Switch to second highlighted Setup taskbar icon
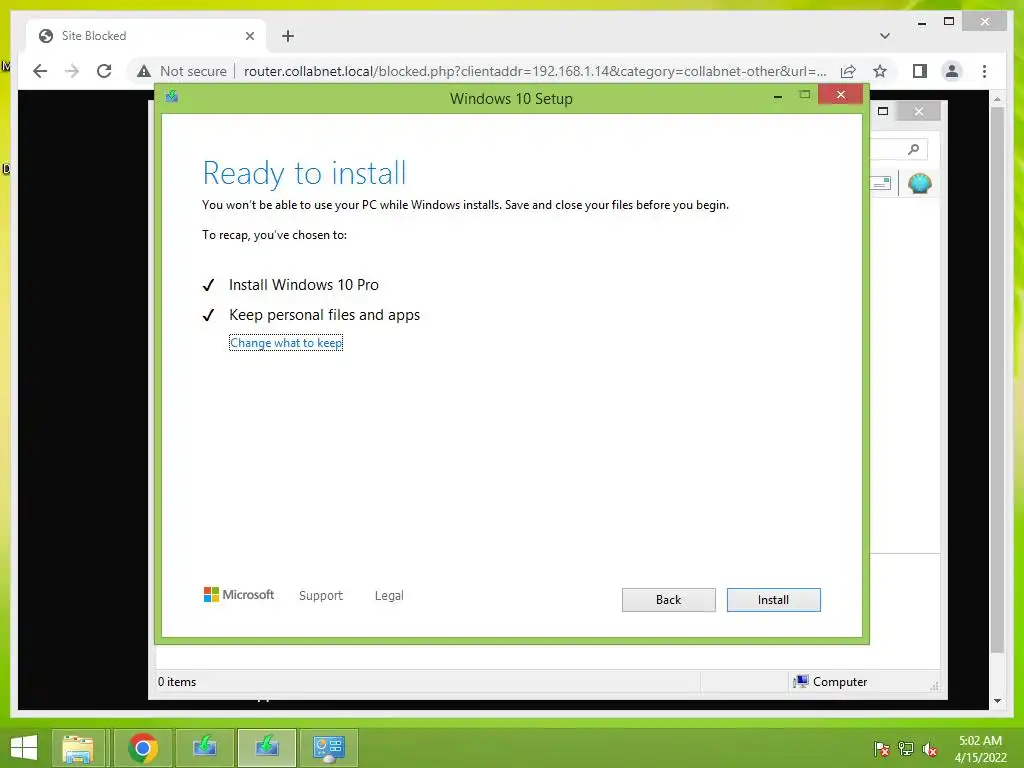Viewport: 1024px width, 768px height. pos(267,748)
